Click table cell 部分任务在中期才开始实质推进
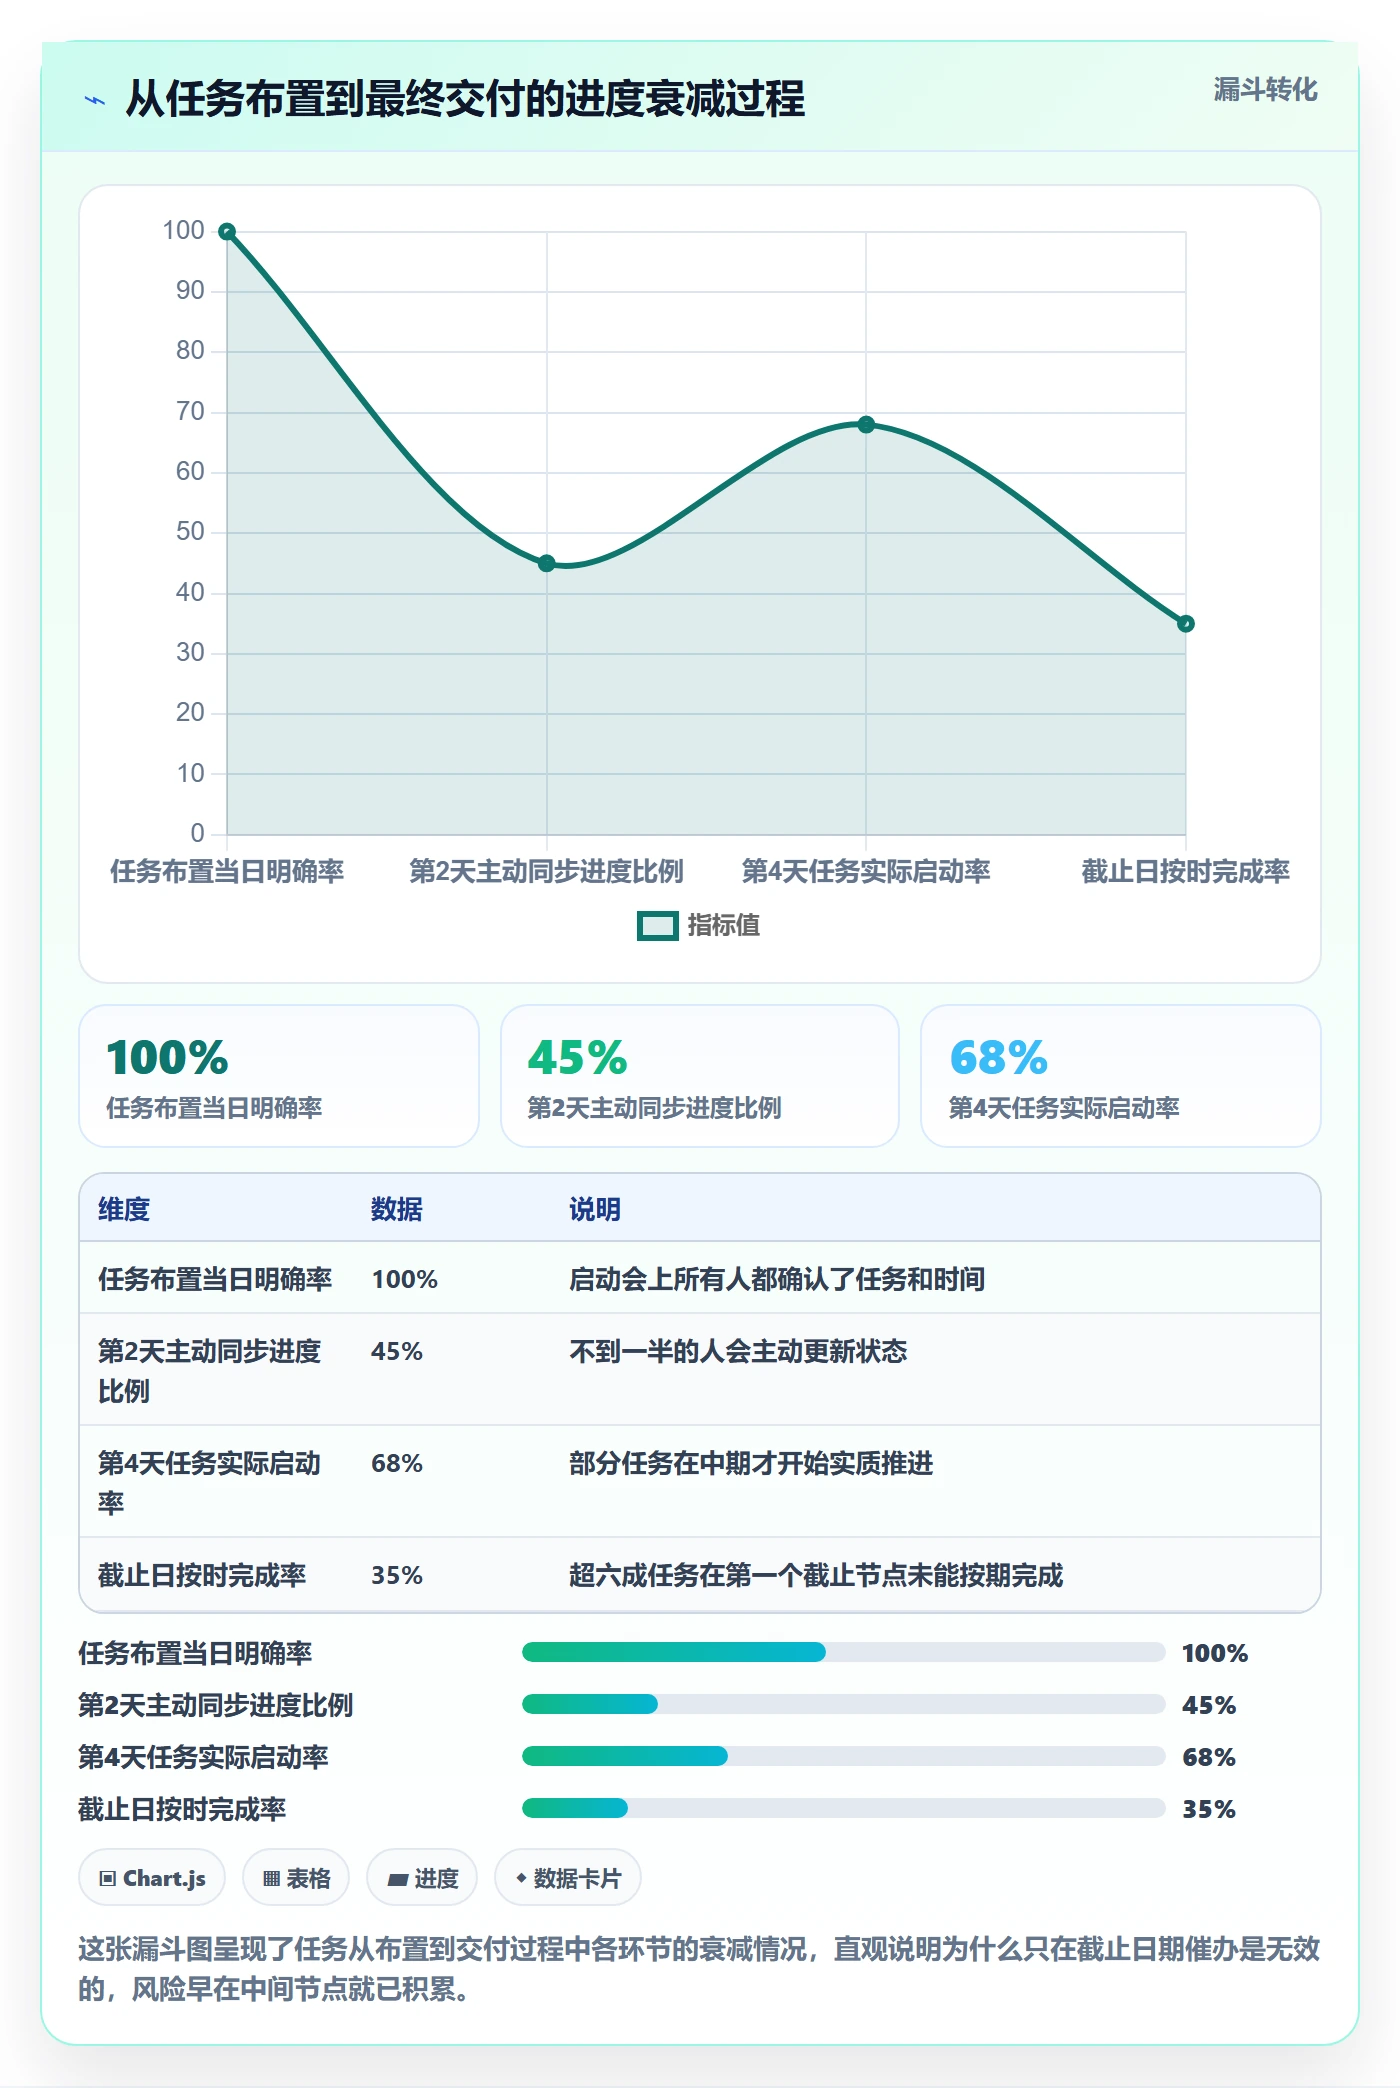 751,1463
